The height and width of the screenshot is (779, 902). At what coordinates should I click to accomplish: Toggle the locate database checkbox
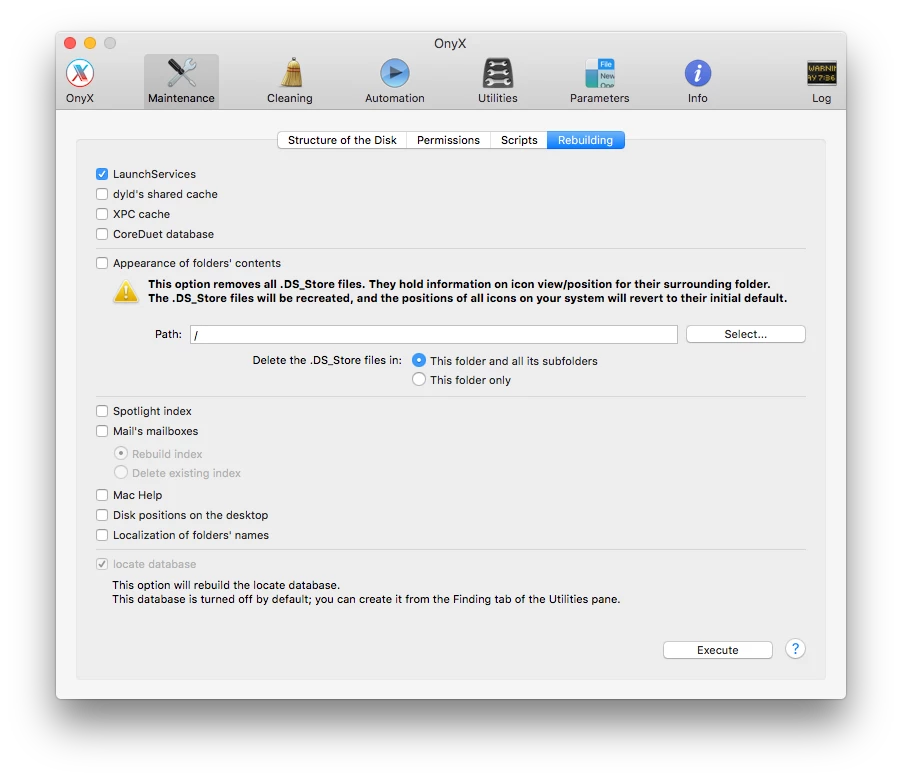[102, 564]
